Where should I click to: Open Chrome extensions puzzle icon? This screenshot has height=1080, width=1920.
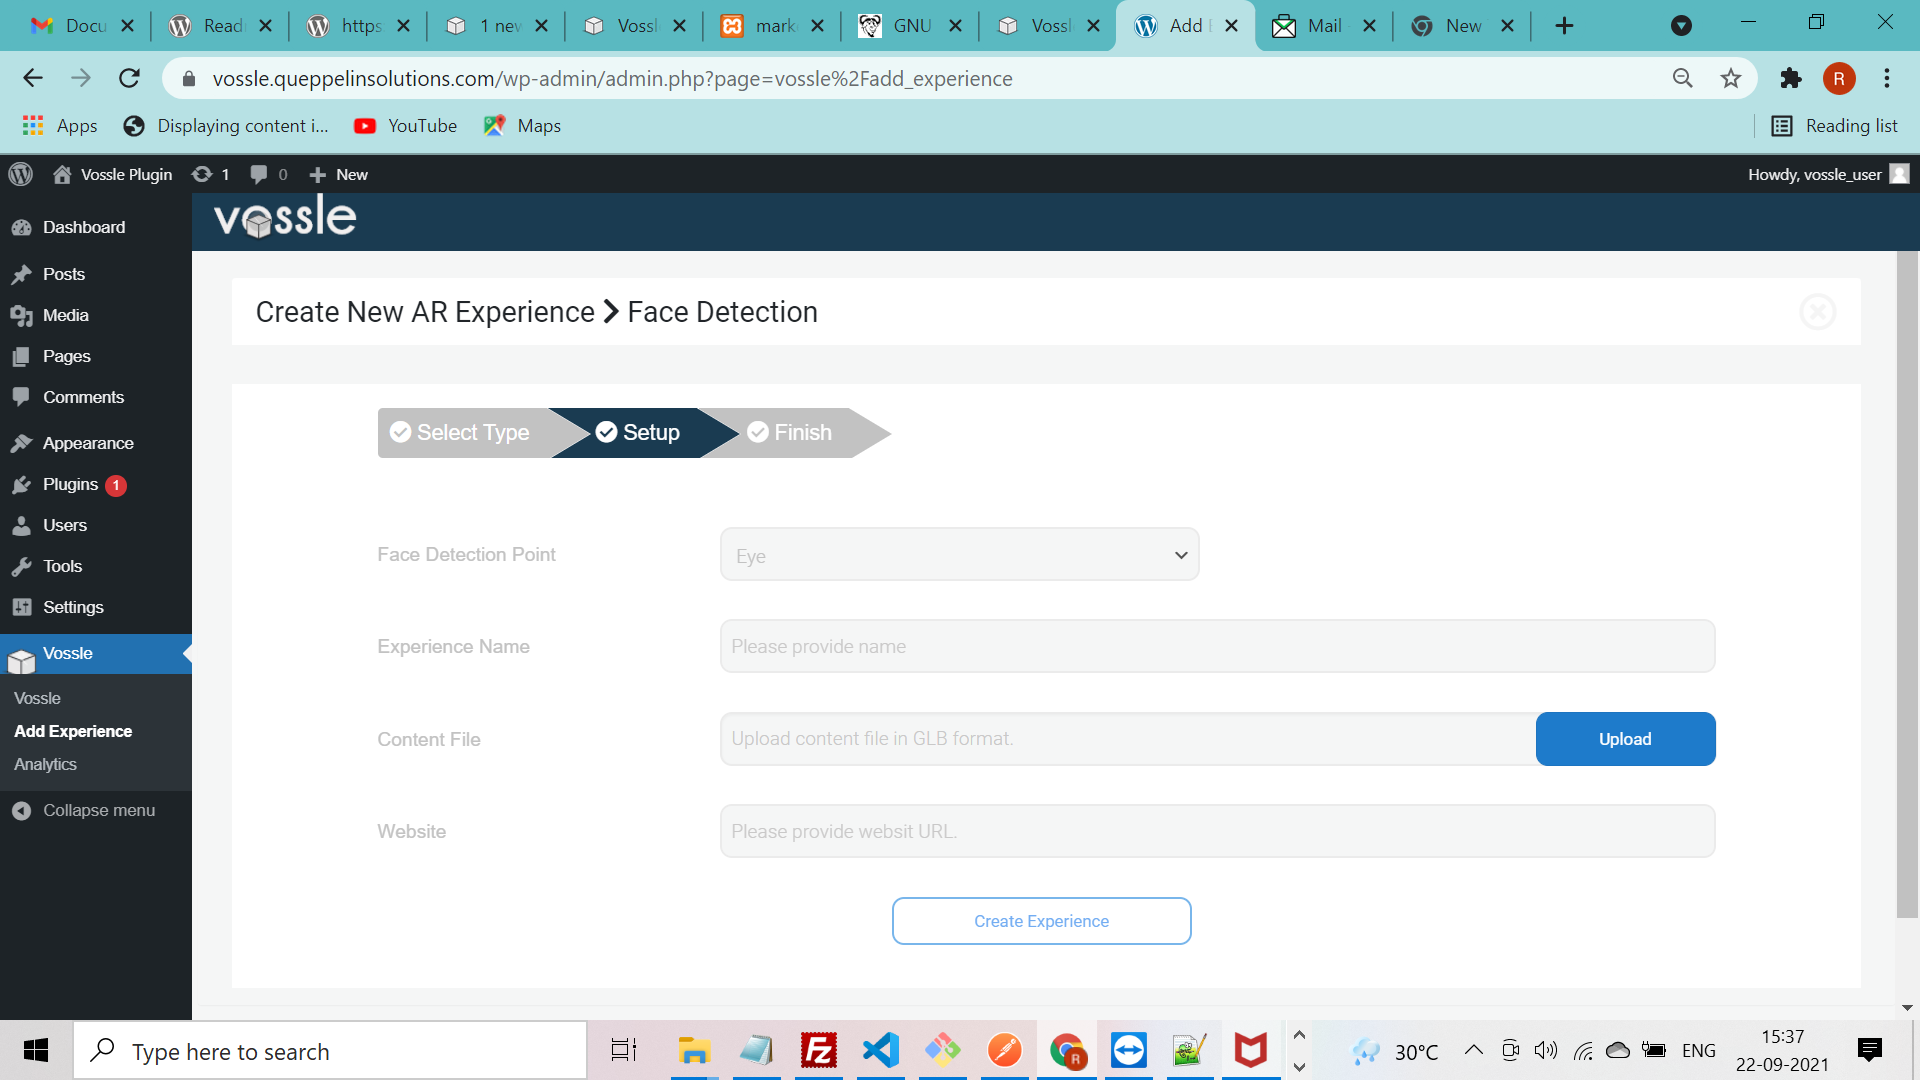click(1790, 78)
